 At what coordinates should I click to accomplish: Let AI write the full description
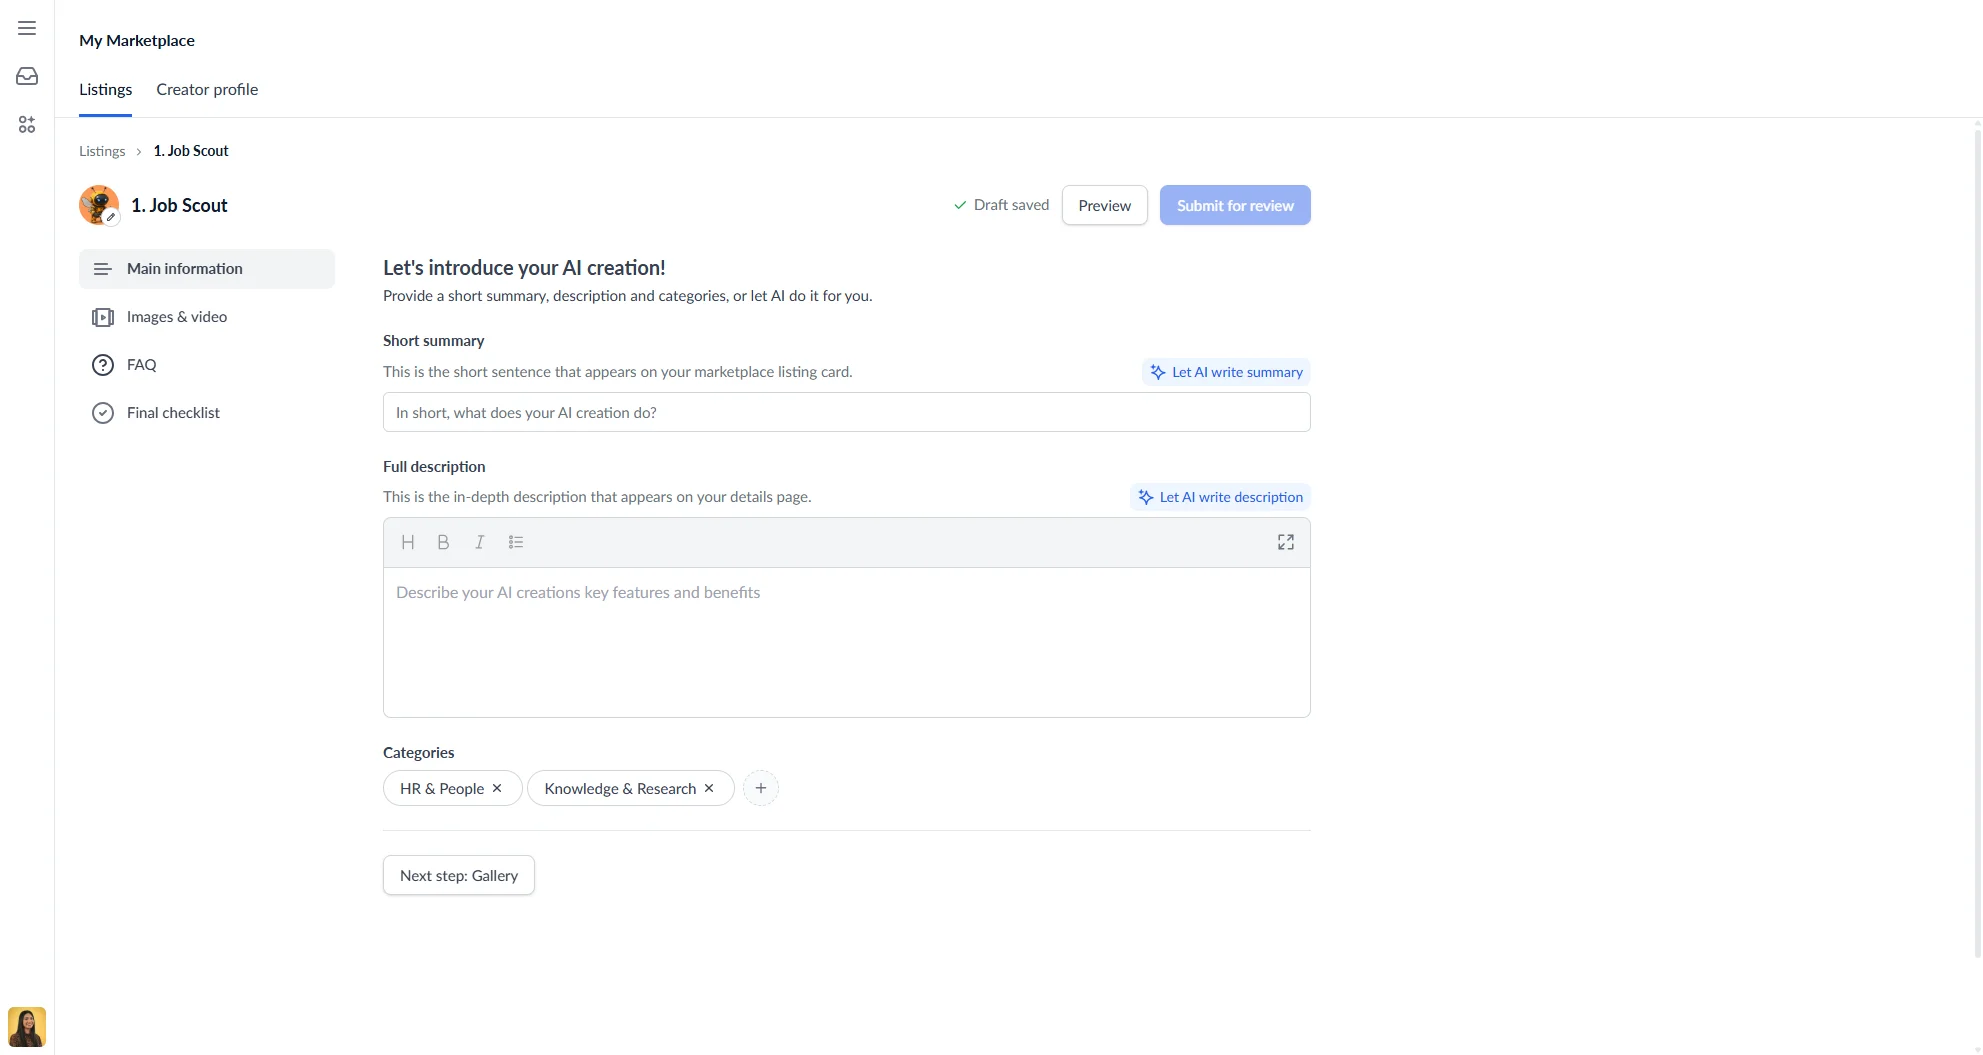1219,496
